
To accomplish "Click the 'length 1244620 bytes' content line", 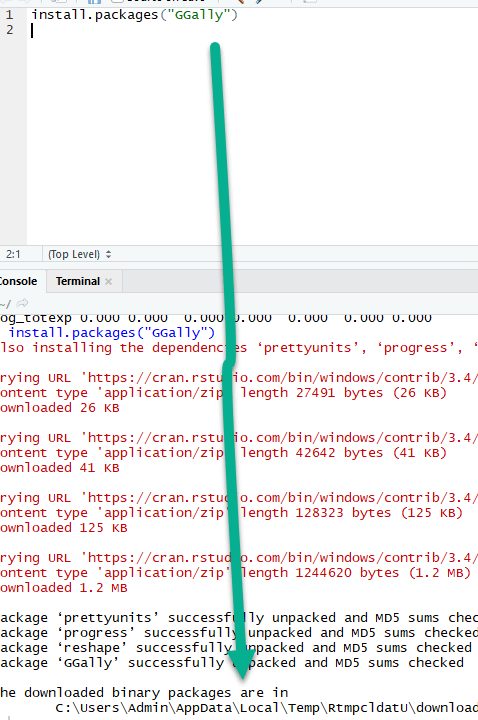I will tap(236, 573).
